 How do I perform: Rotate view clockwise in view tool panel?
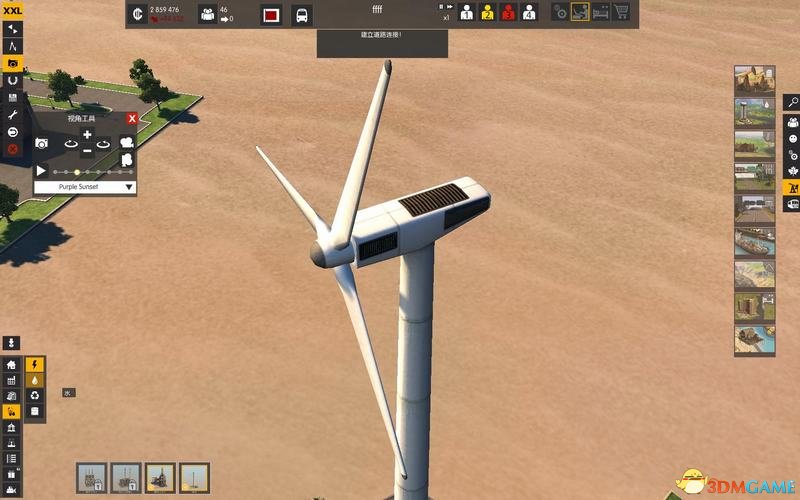click(x=104, y=144)
